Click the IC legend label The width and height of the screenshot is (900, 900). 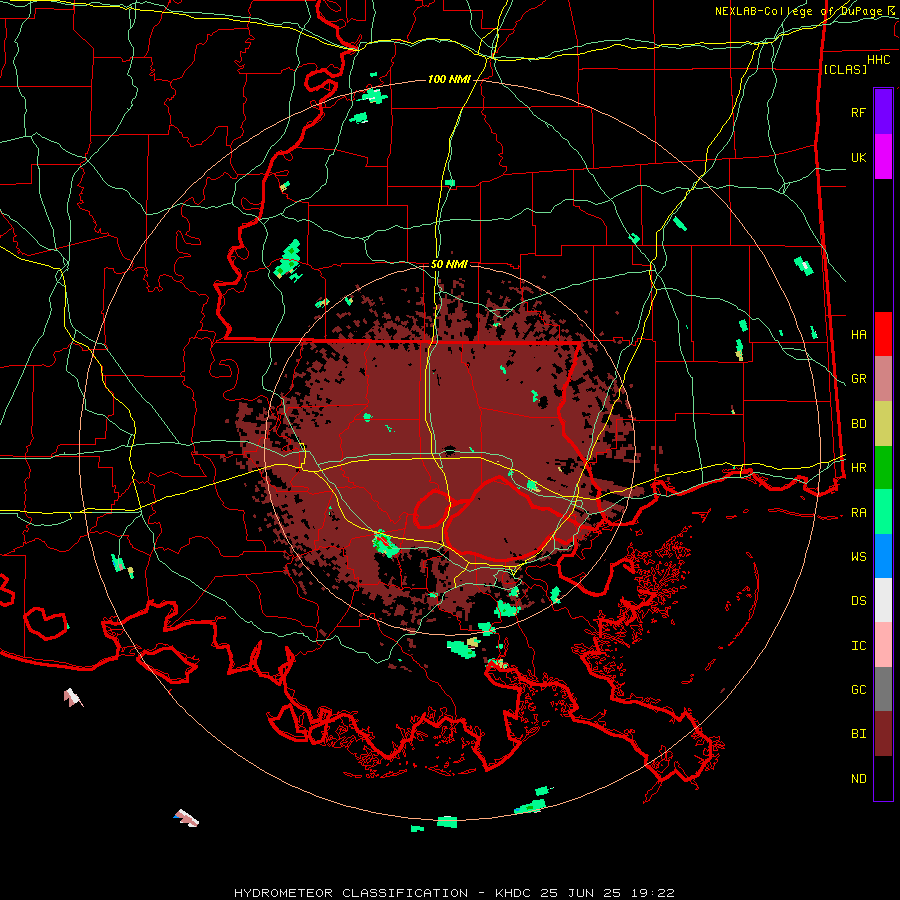(859, 646)
